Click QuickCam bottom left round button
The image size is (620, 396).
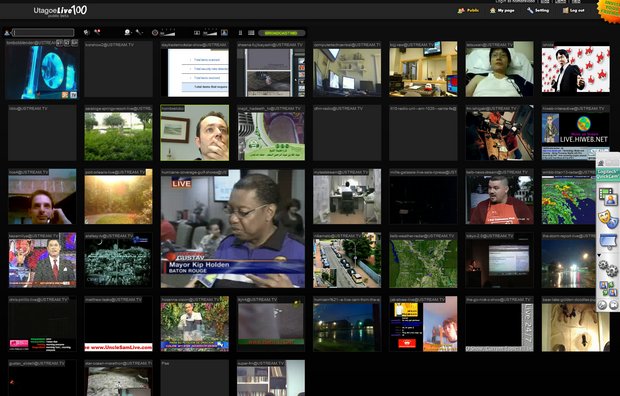pos(602,305)
